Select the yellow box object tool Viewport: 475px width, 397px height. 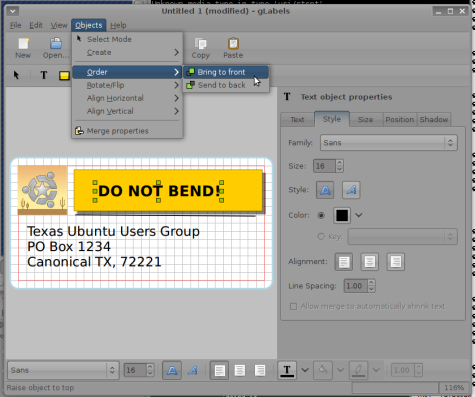[64, 75]
